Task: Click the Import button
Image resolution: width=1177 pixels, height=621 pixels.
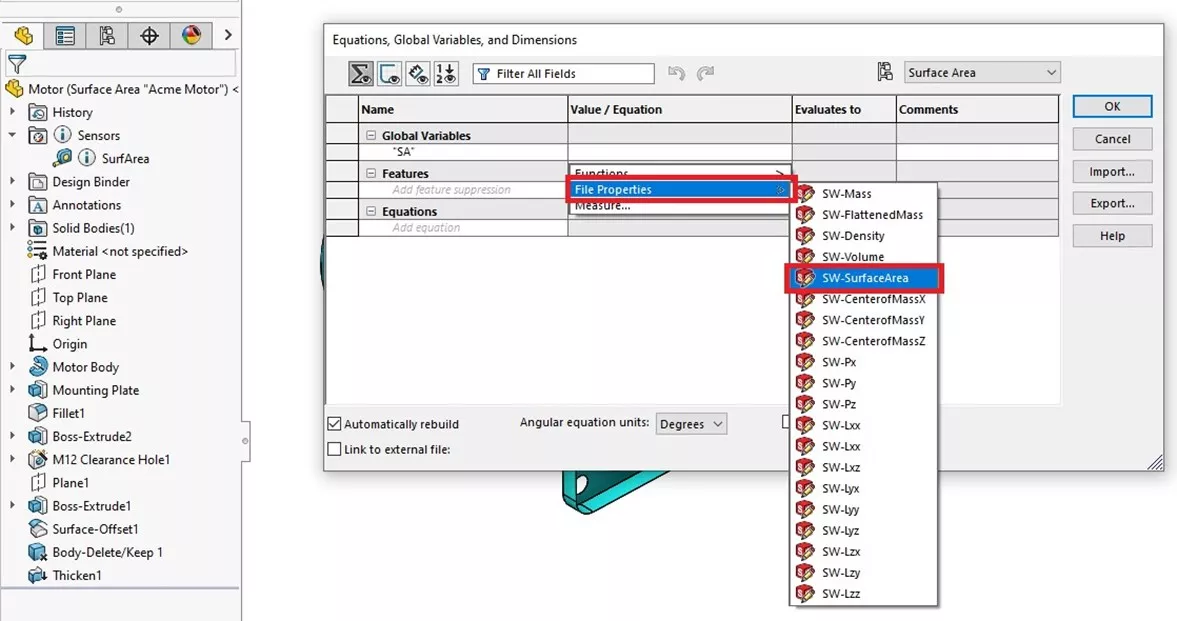Action: 1111,171
